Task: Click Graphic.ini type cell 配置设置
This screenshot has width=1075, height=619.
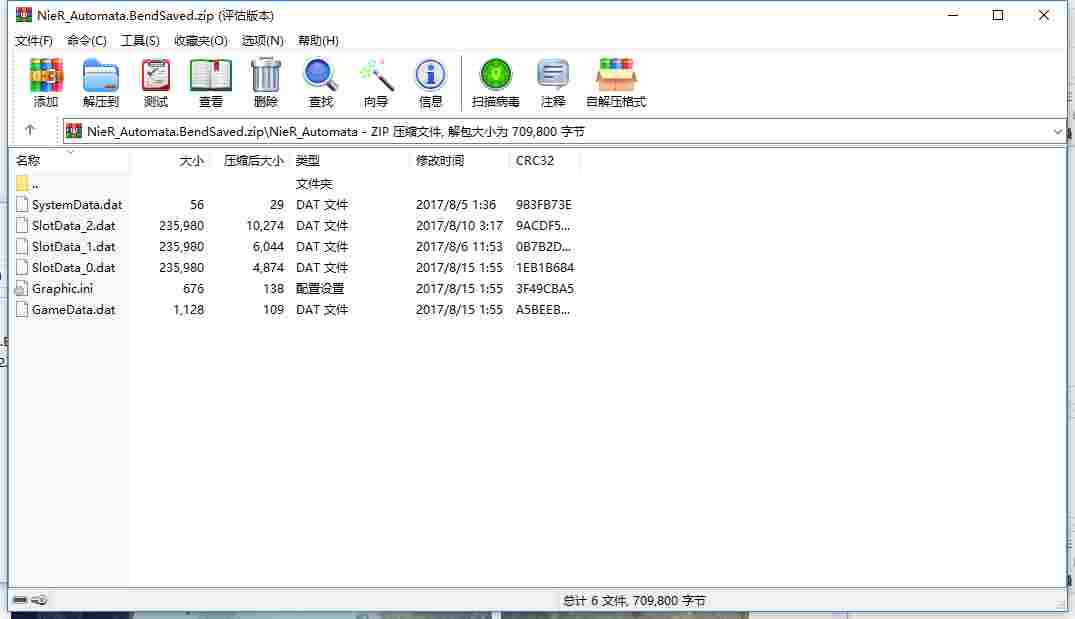Action: click(x=319, y=289)
